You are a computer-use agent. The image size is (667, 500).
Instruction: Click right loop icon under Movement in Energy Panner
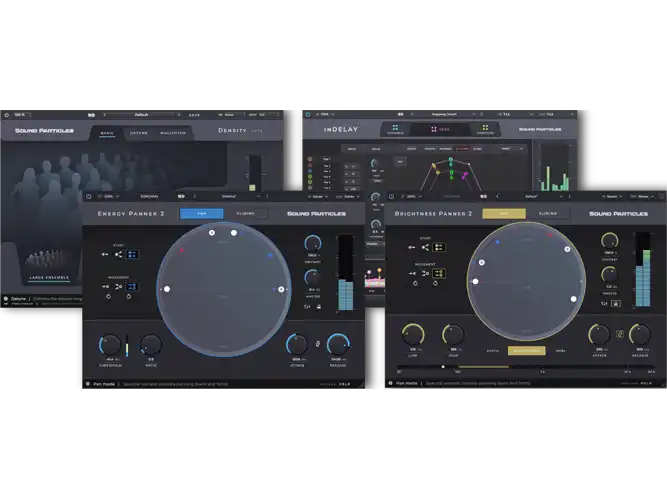[x=128, y=296]
